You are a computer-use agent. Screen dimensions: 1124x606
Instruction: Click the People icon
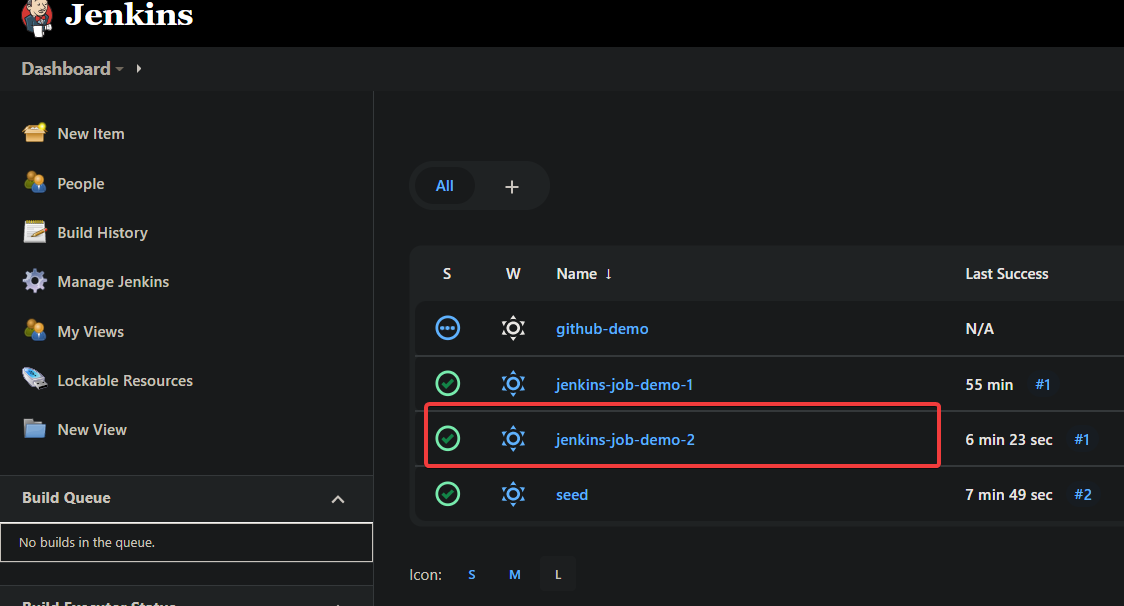coord(34,182)
